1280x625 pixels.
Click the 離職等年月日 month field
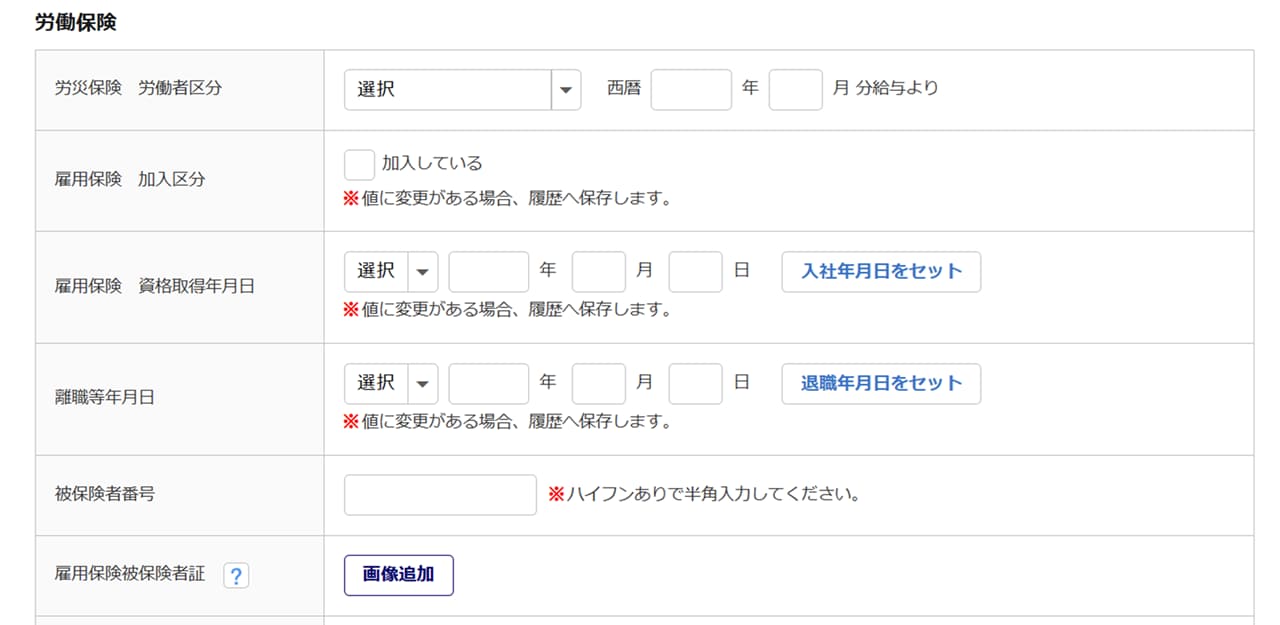(599, 384)
